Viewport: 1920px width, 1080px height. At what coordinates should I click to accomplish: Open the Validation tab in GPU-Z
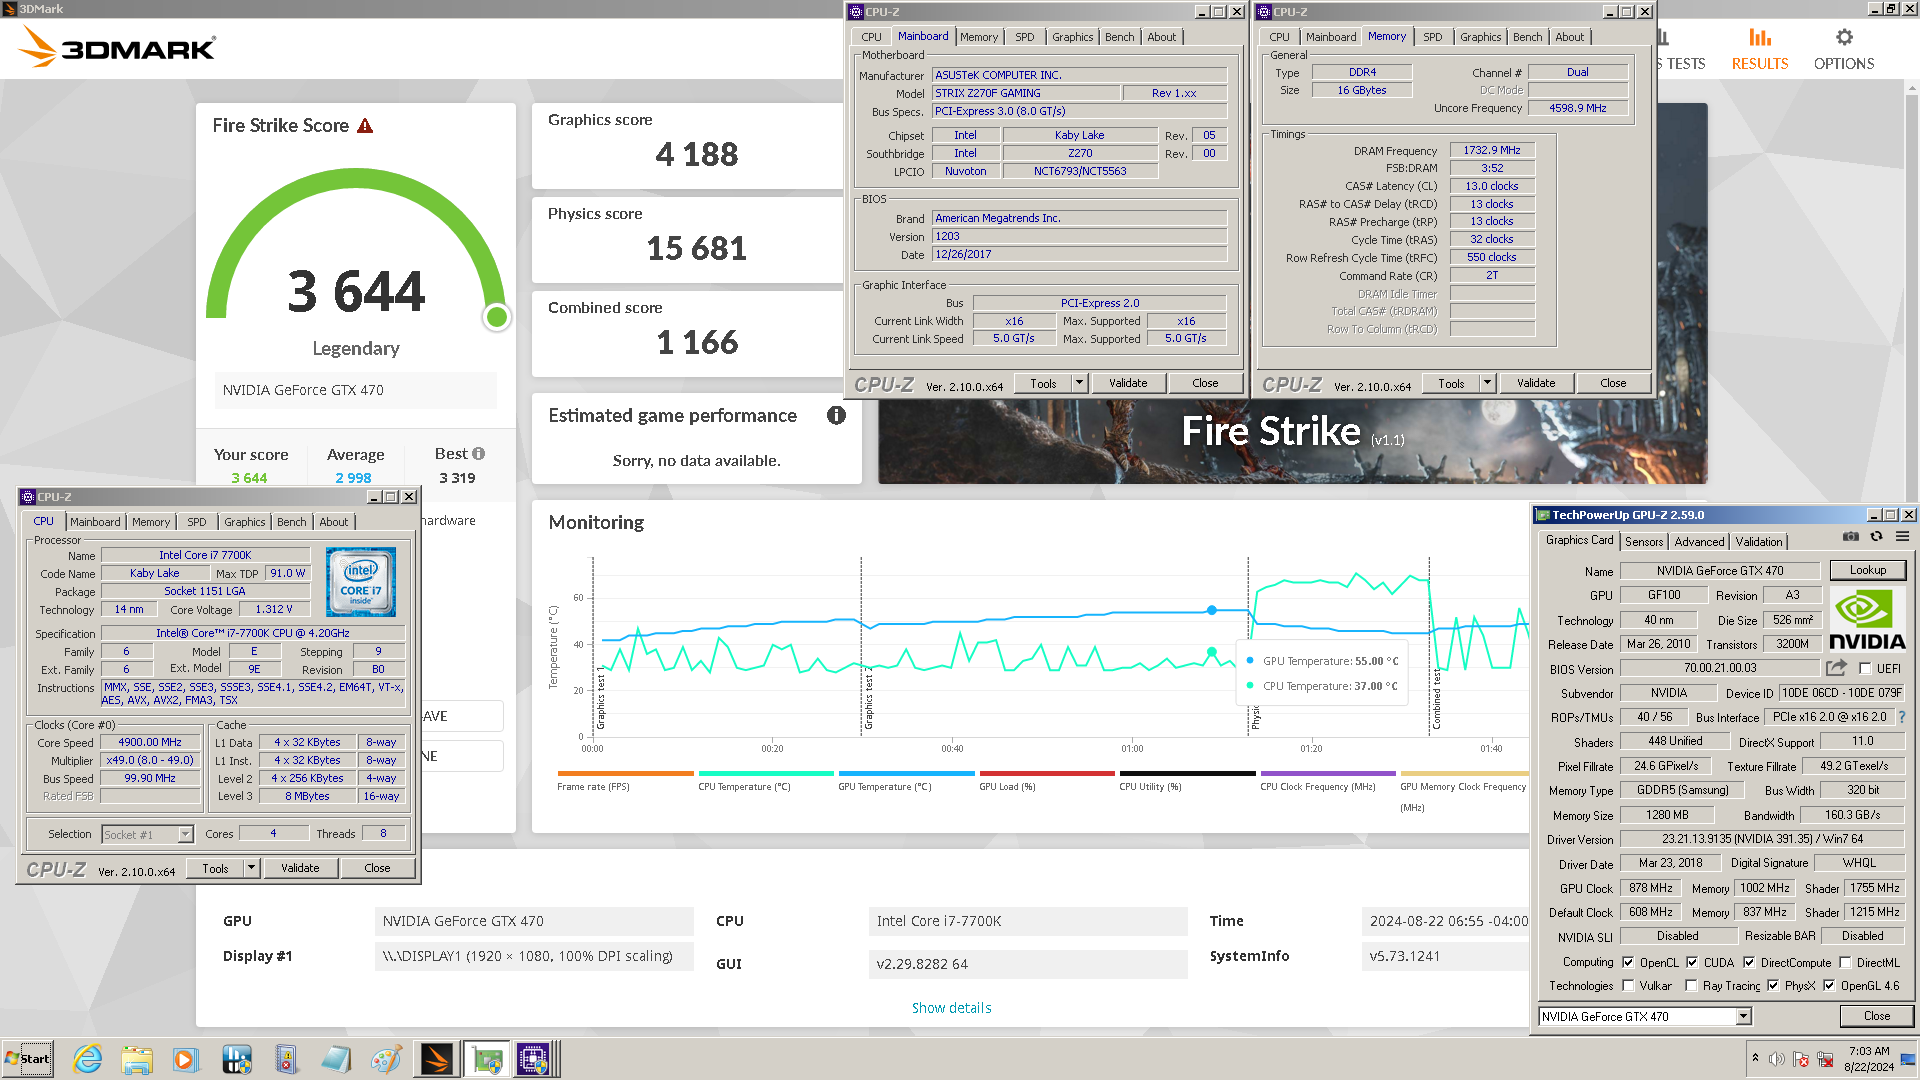click(1758, 542)
